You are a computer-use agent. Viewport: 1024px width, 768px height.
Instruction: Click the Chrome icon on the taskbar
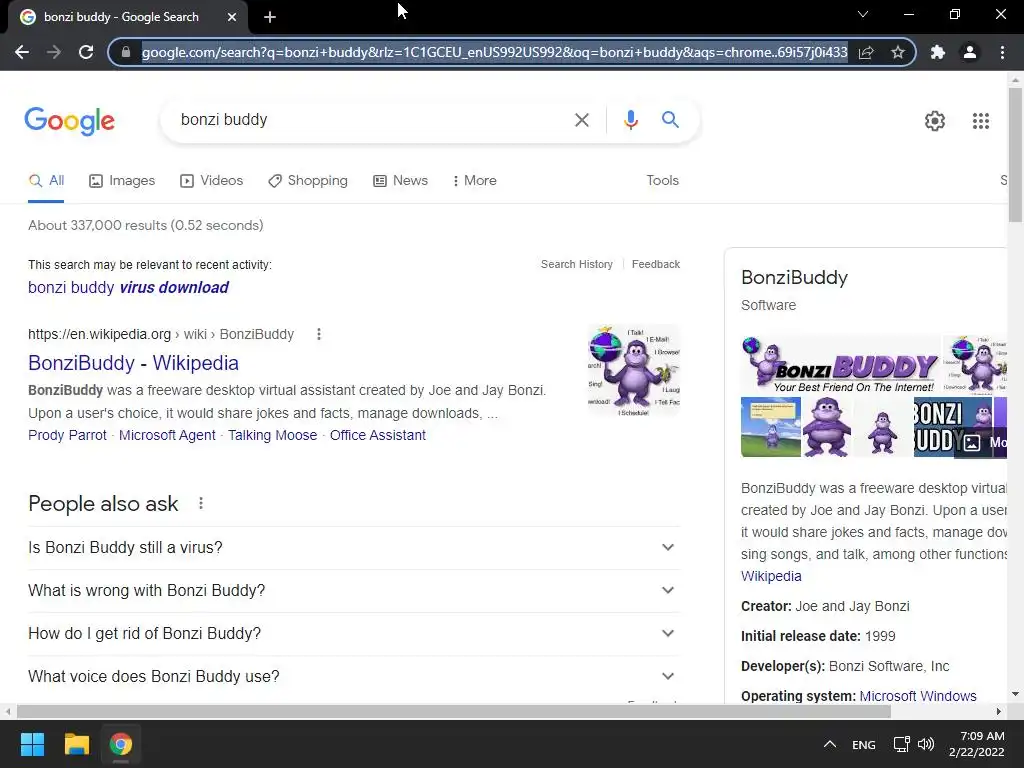pyautogui.click(x=120, y=744)
